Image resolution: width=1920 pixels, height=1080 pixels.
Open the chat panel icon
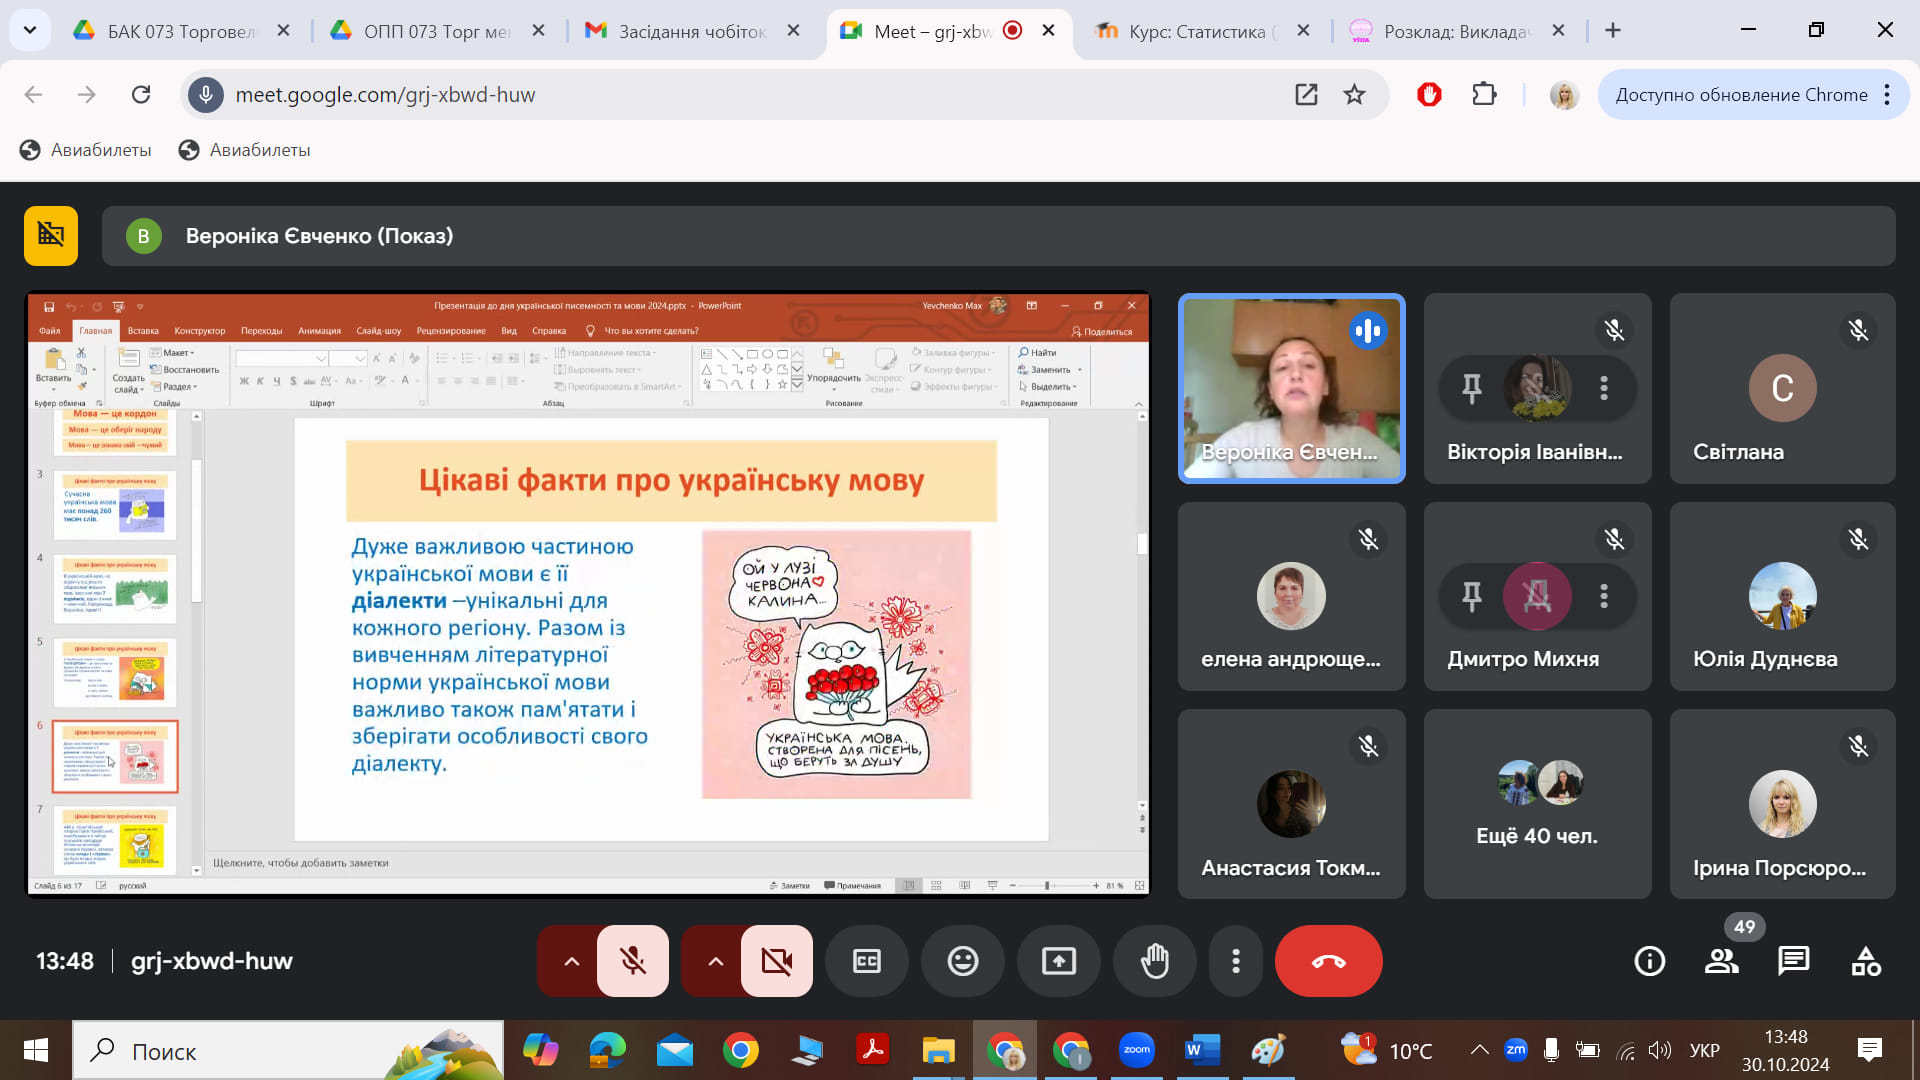pos(1793,961)
